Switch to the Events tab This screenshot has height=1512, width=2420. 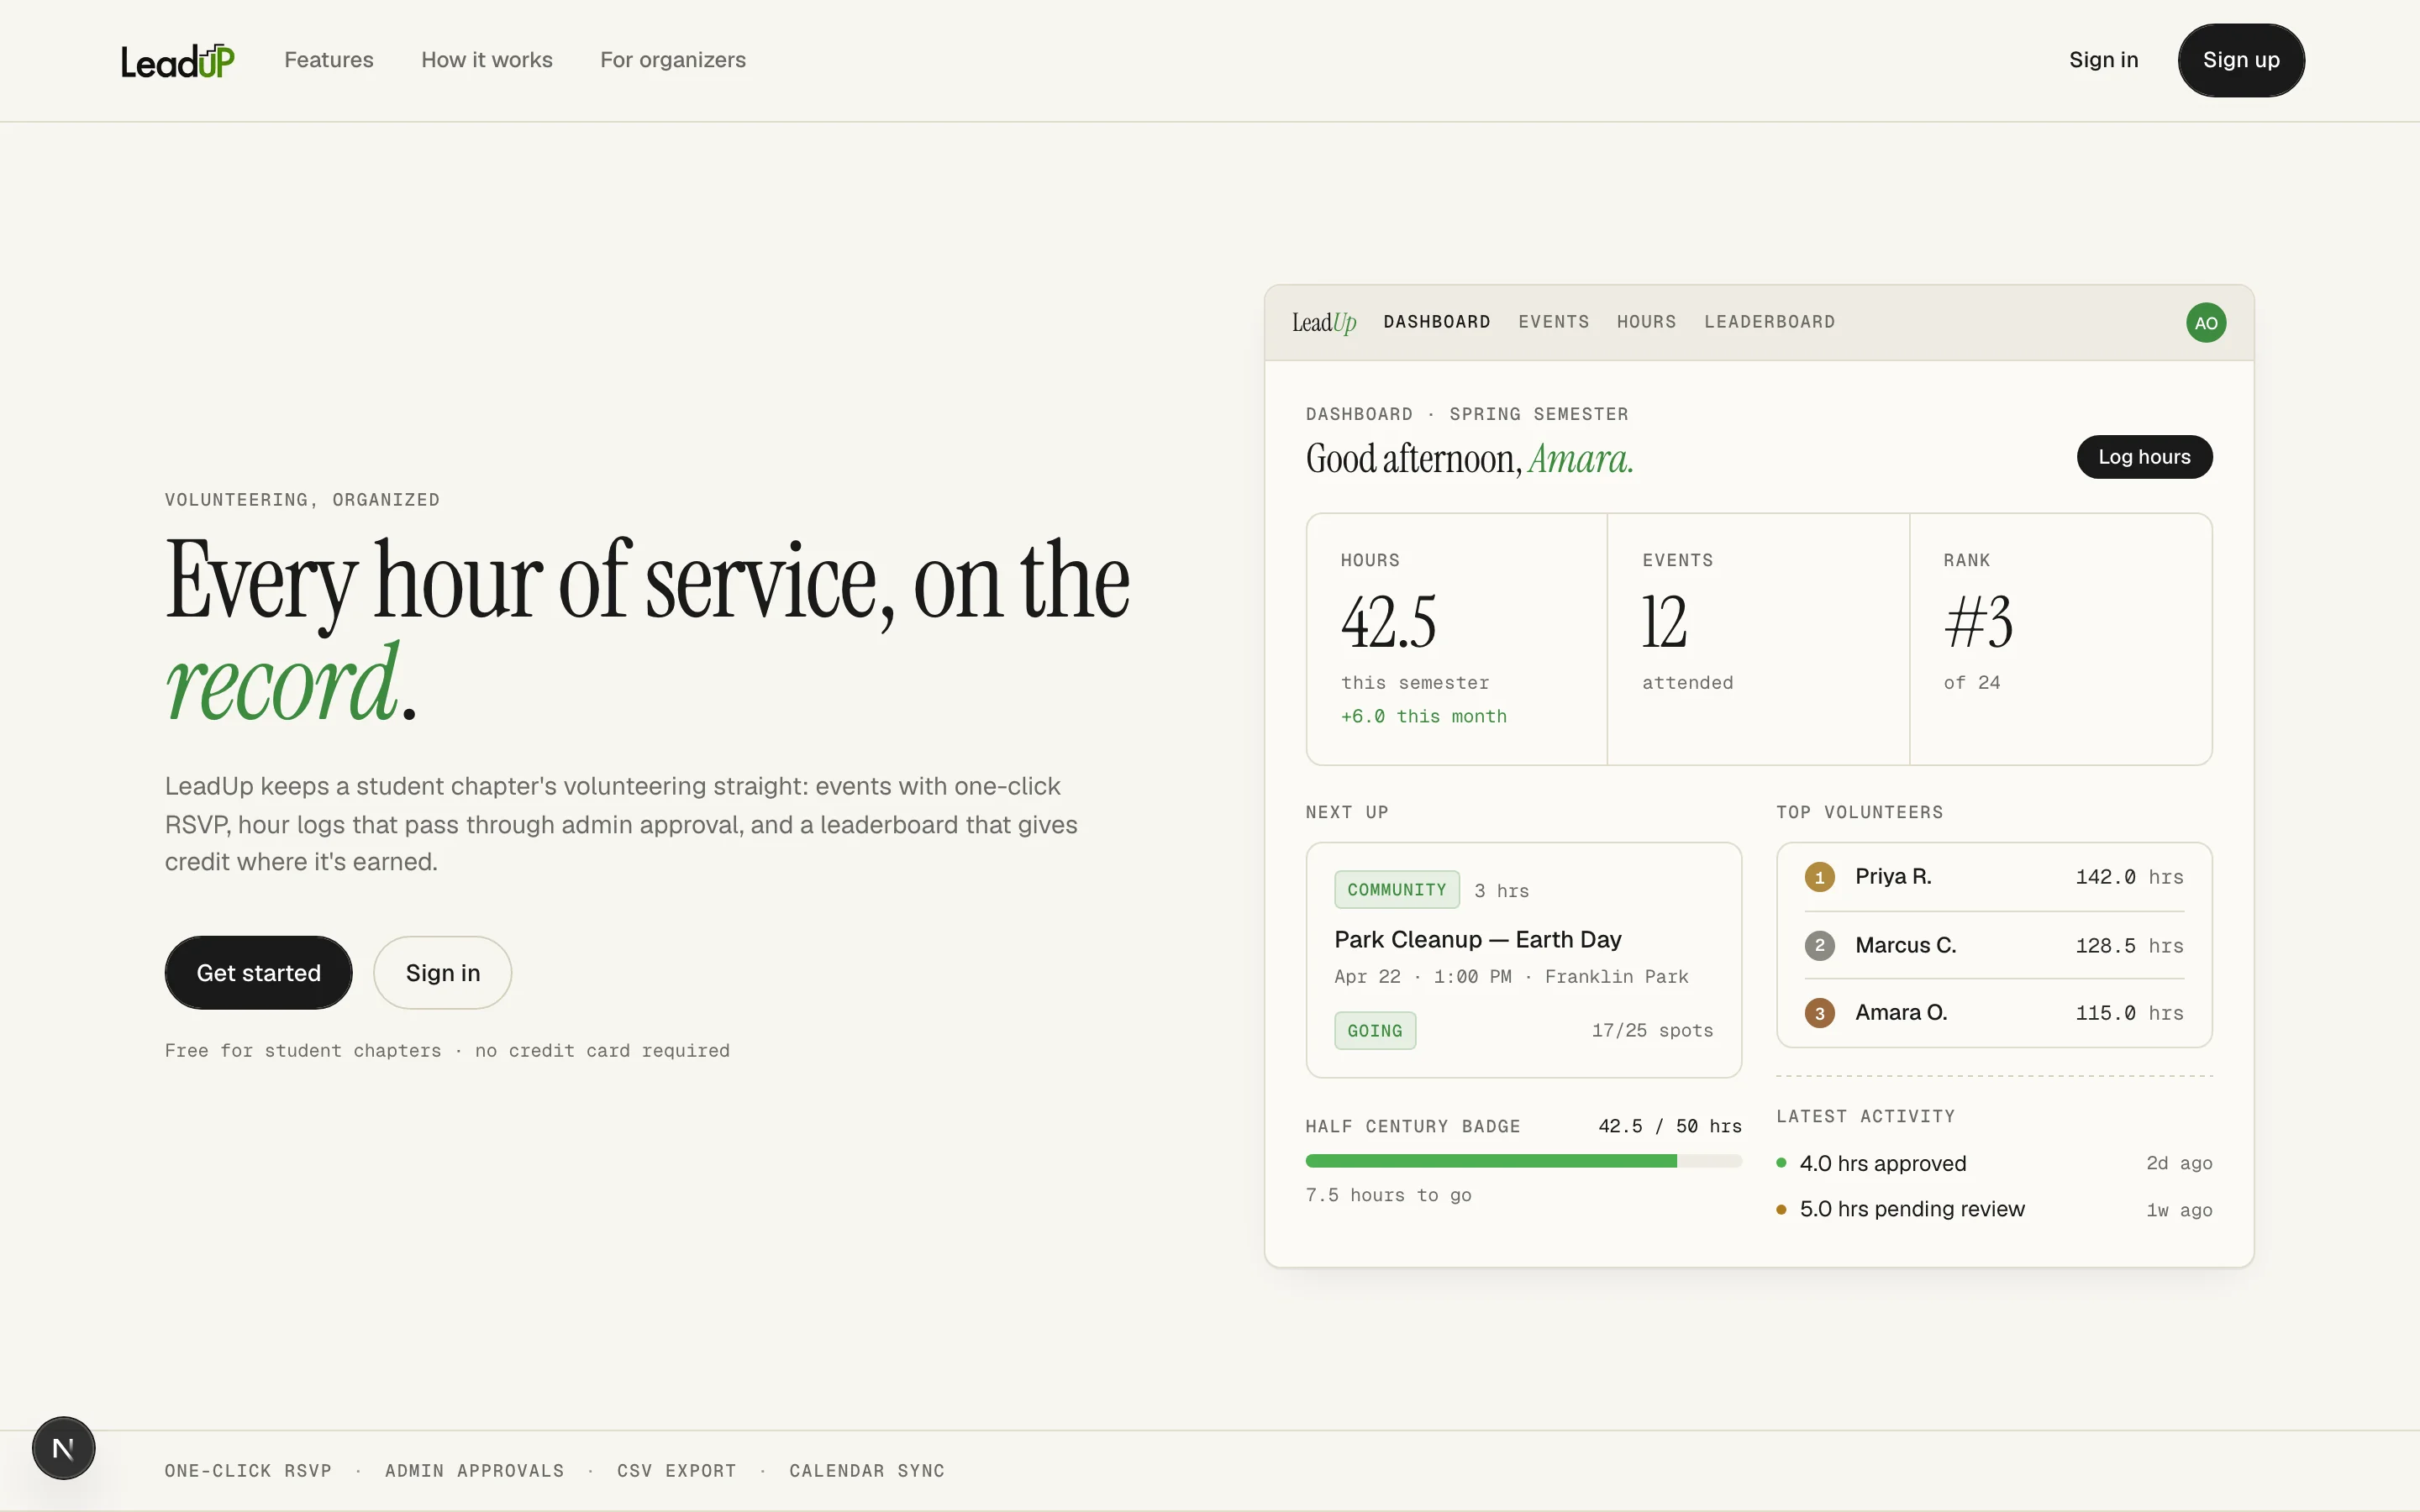[x=1554, y=322]
